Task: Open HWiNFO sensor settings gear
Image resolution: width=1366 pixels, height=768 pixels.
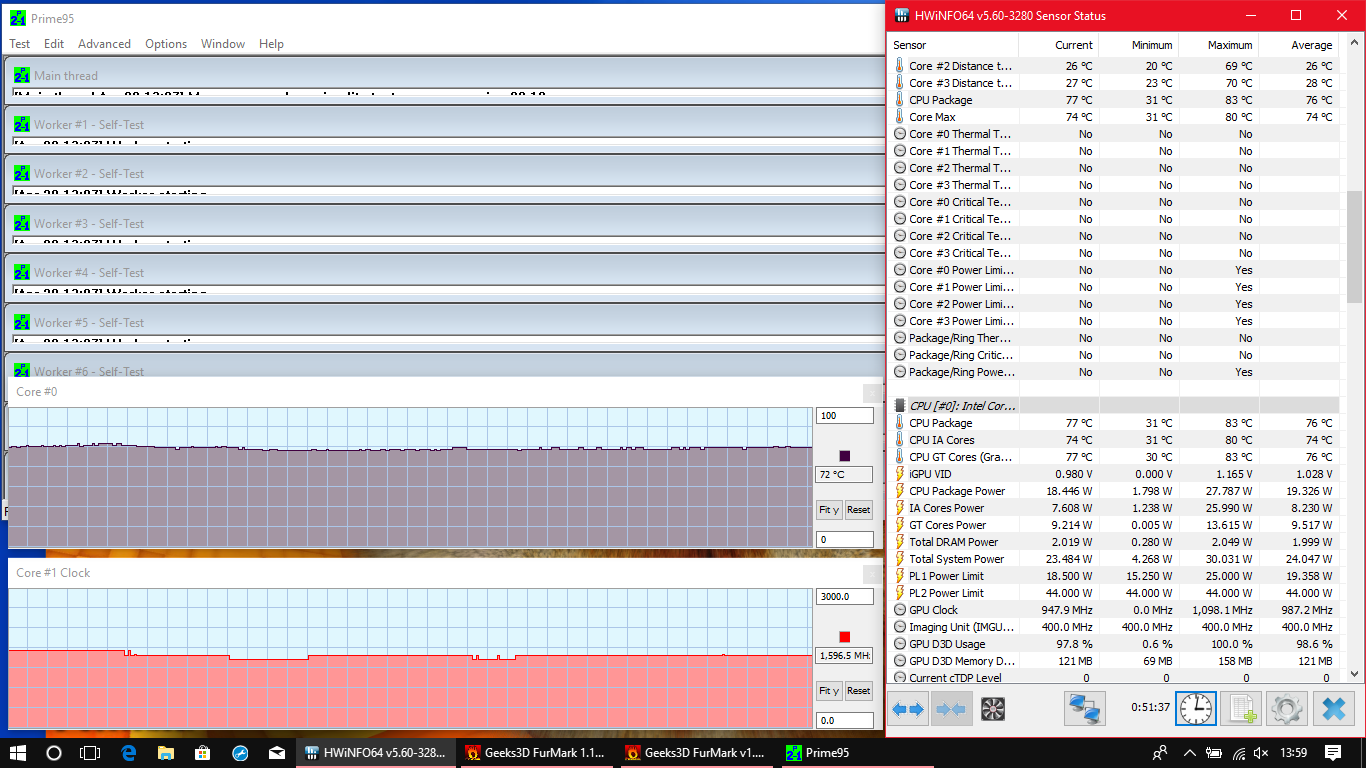Action: click(x=1287, y=709)
